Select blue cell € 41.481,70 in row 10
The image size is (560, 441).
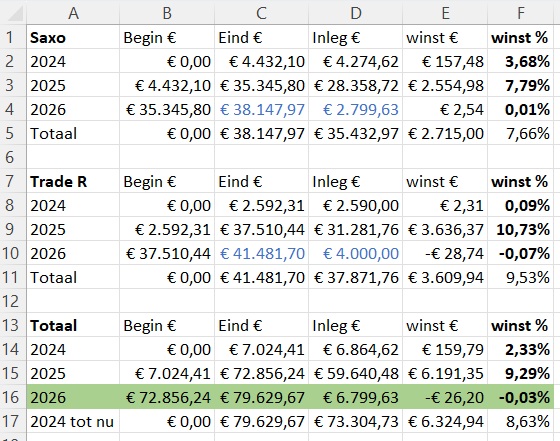(261, 253)
